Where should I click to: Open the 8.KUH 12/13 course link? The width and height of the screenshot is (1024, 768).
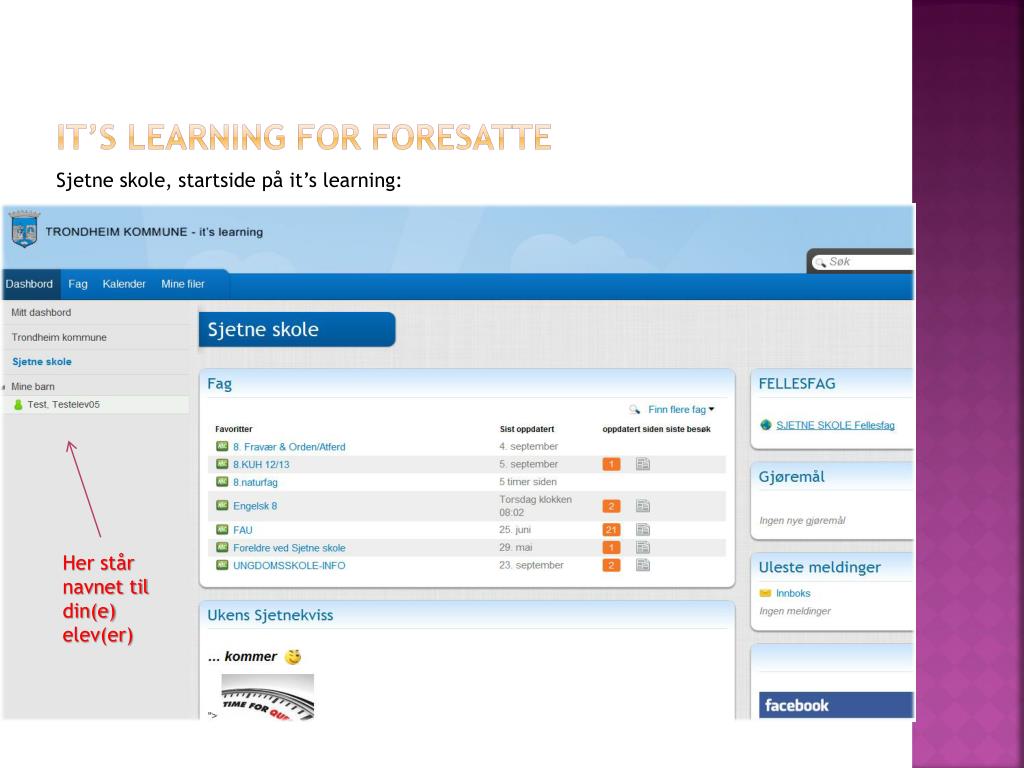pyautogui.click(x=261, y=464)
